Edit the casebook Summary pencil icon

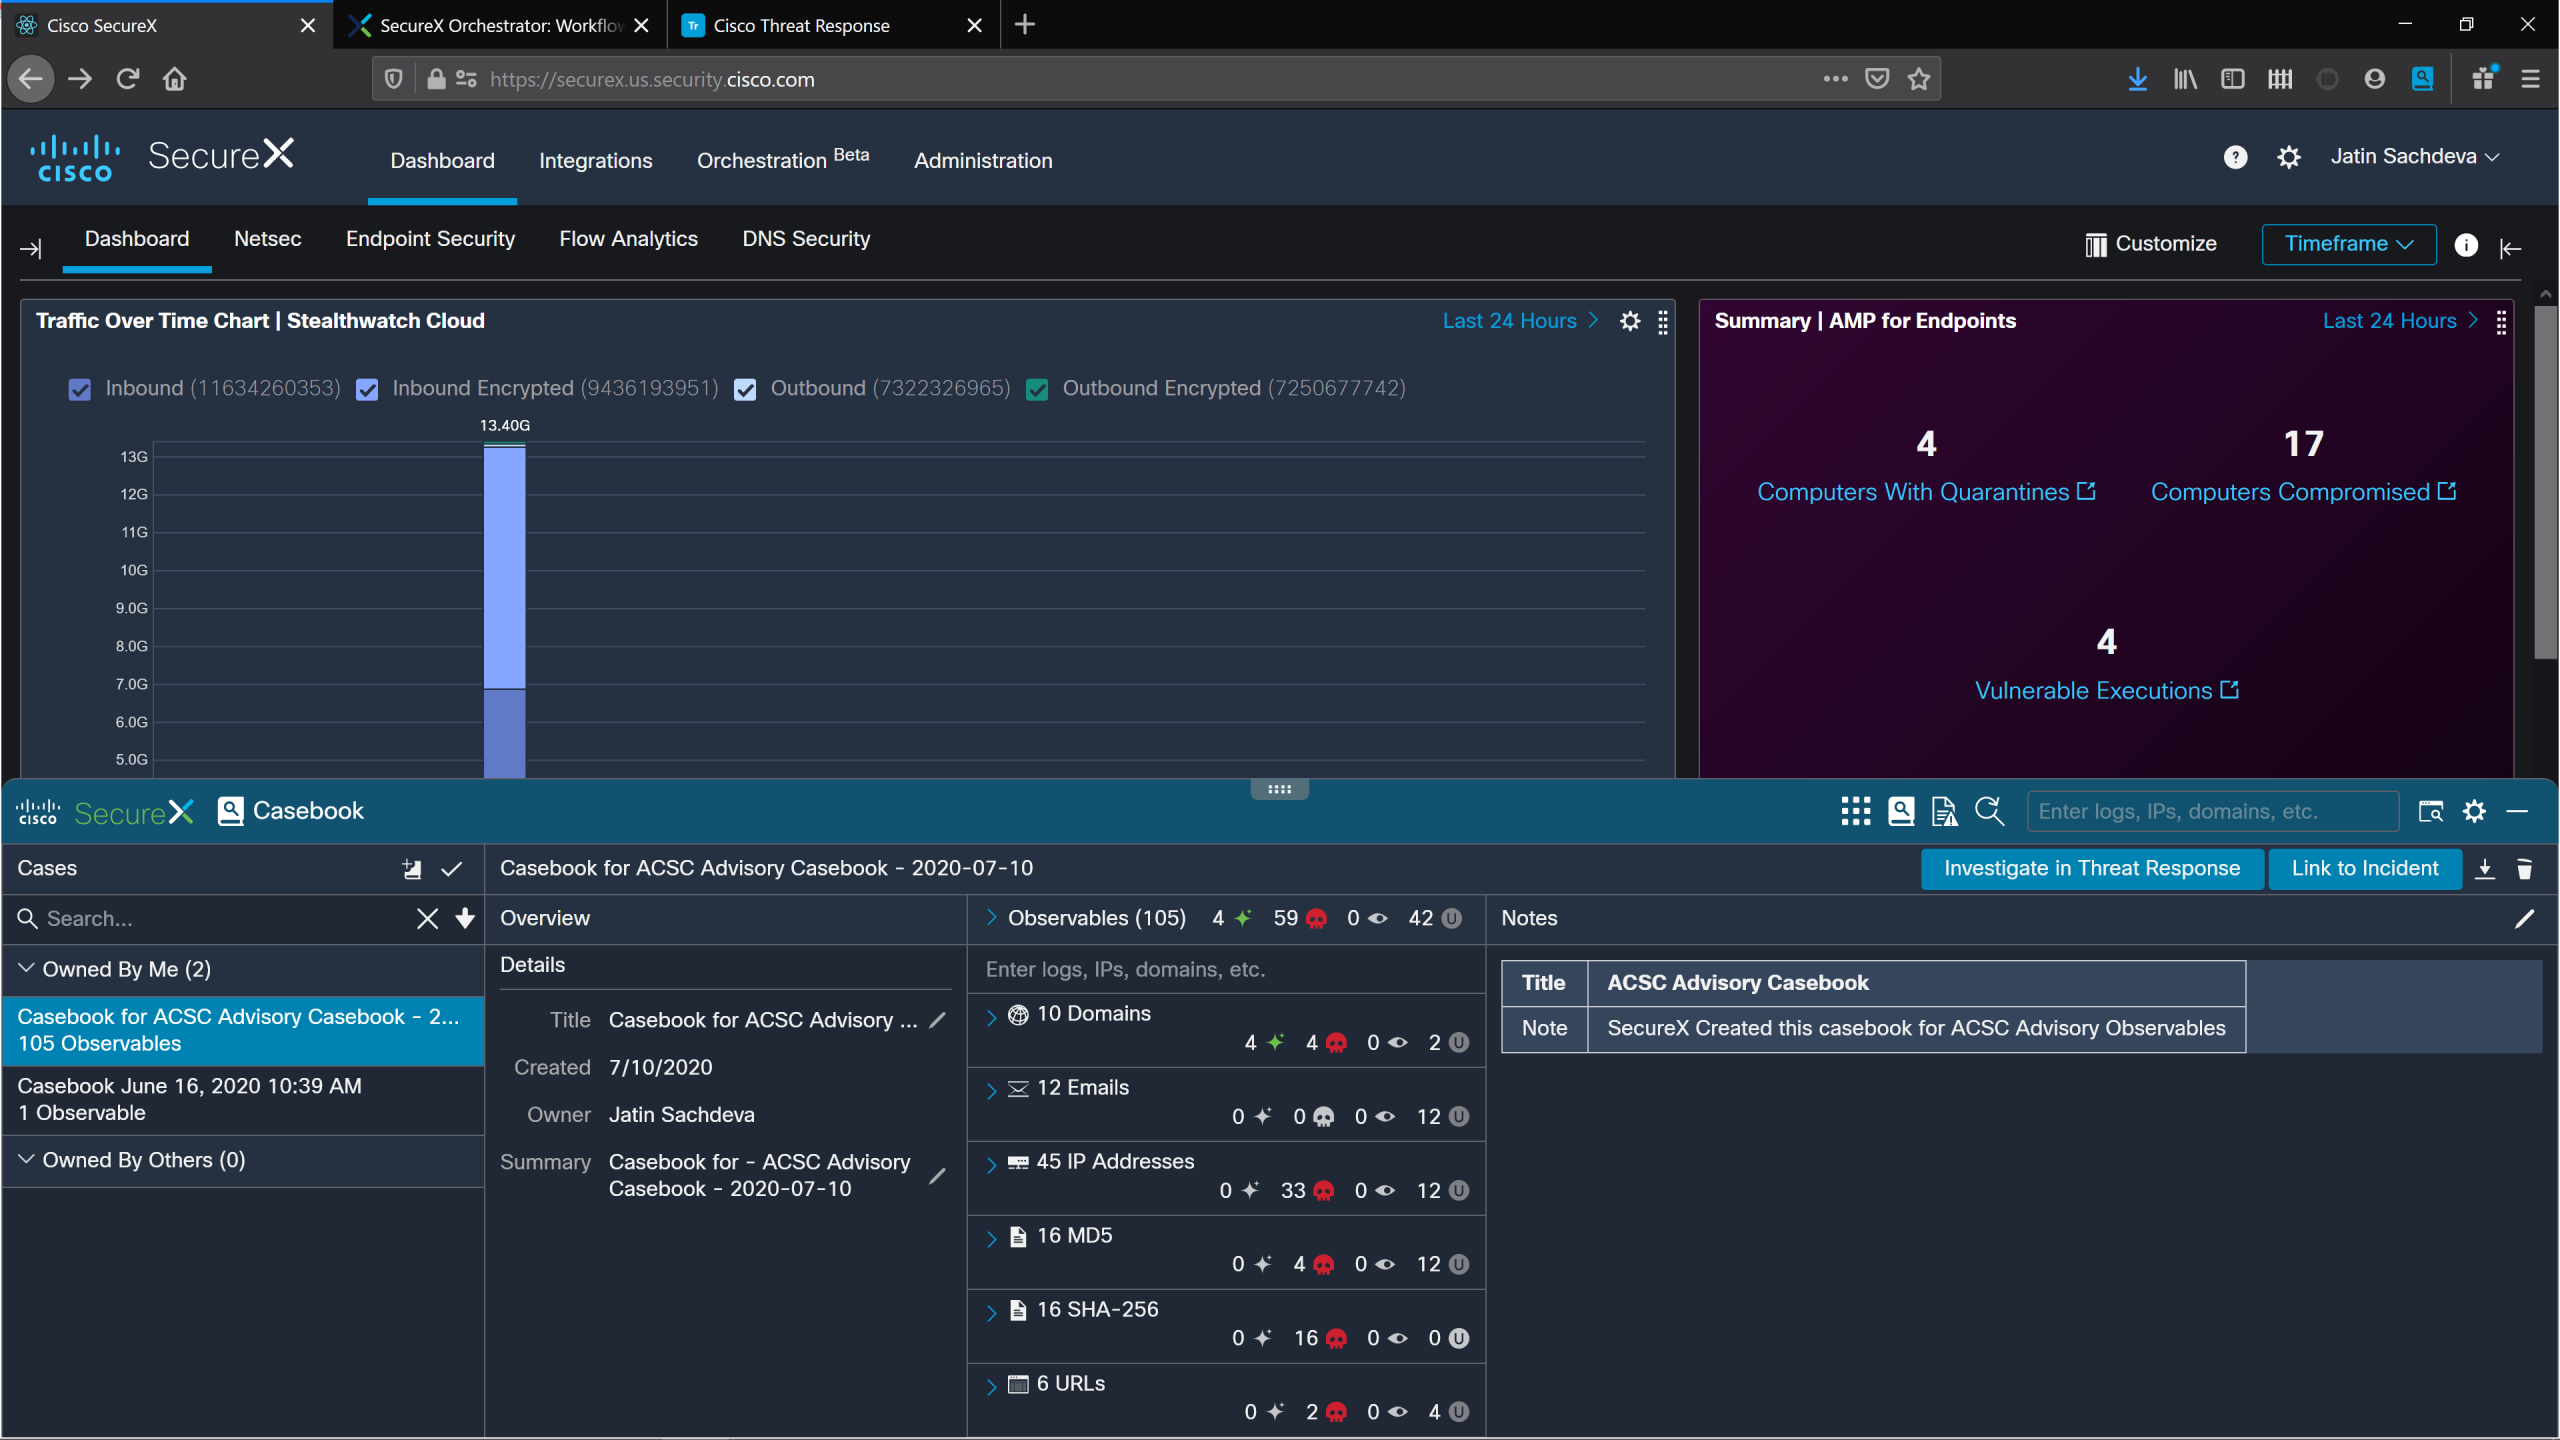click(937, 1176)
